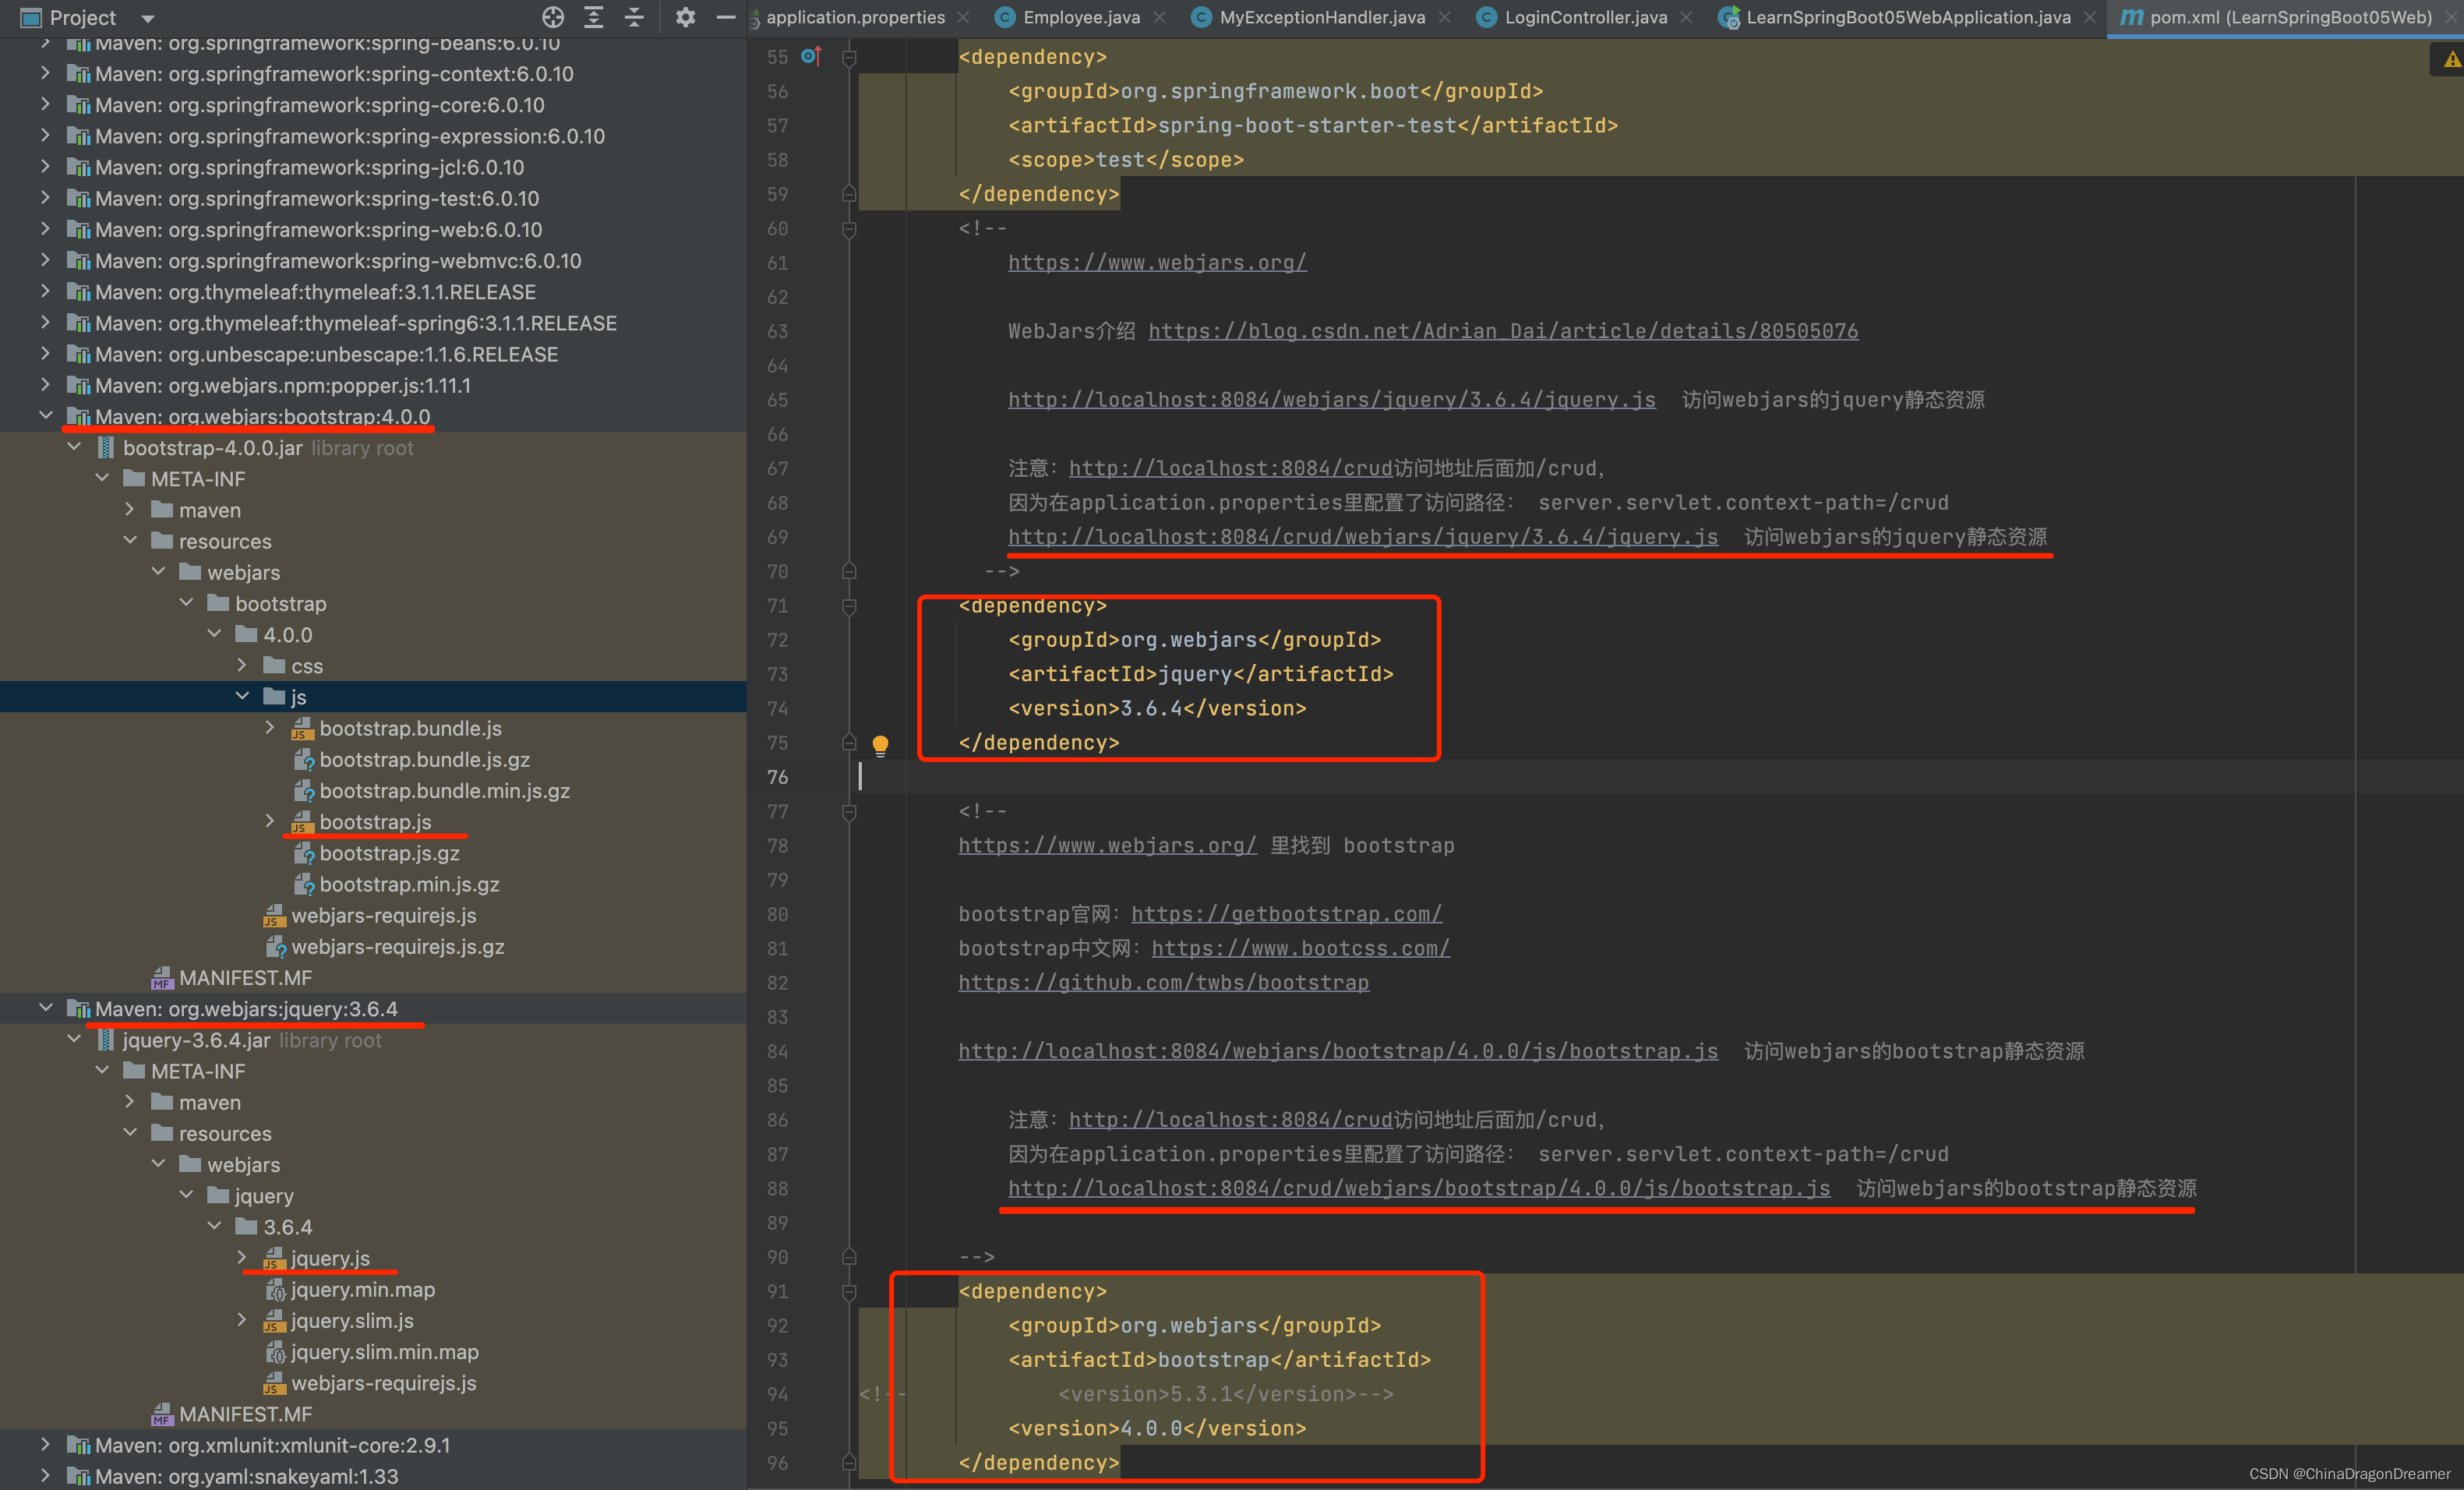Select LearnSpringBoot05WebApplication.java tab

pos(1908,17)
